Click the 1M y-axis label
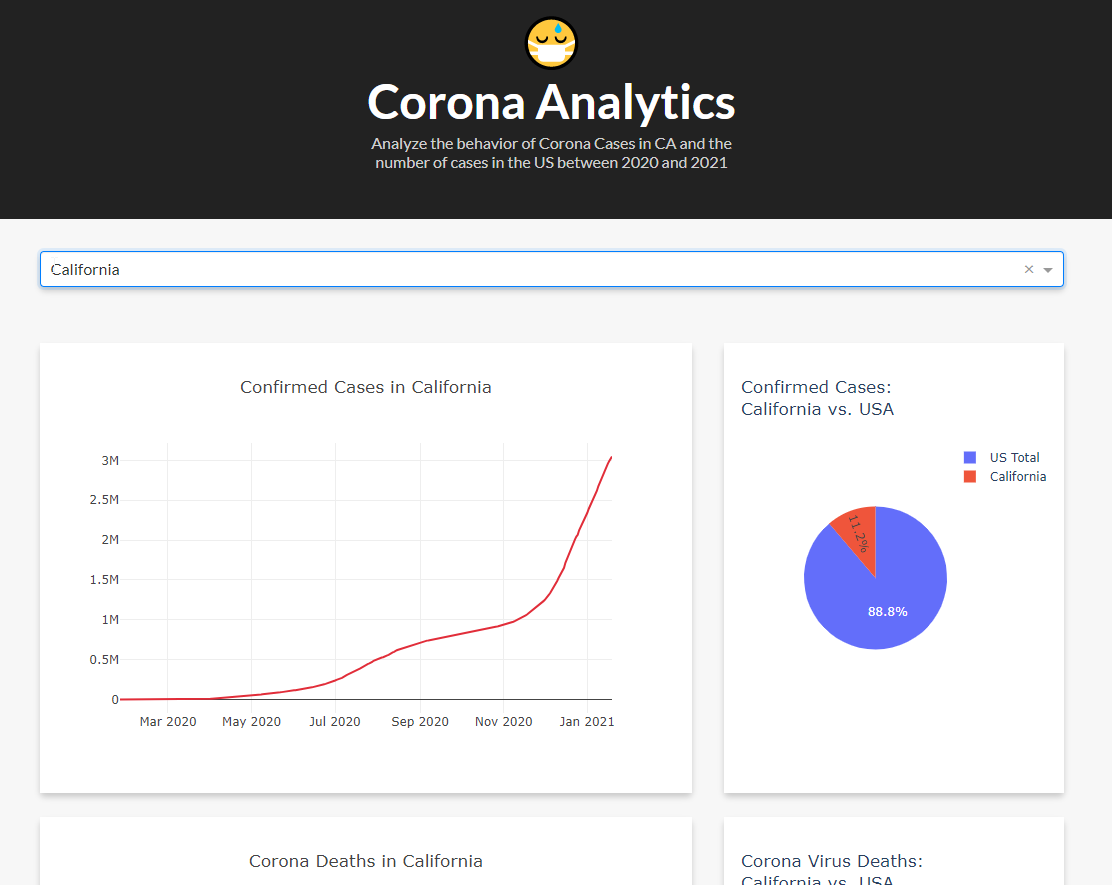The image size is (1112, 885). coord(109,620)
